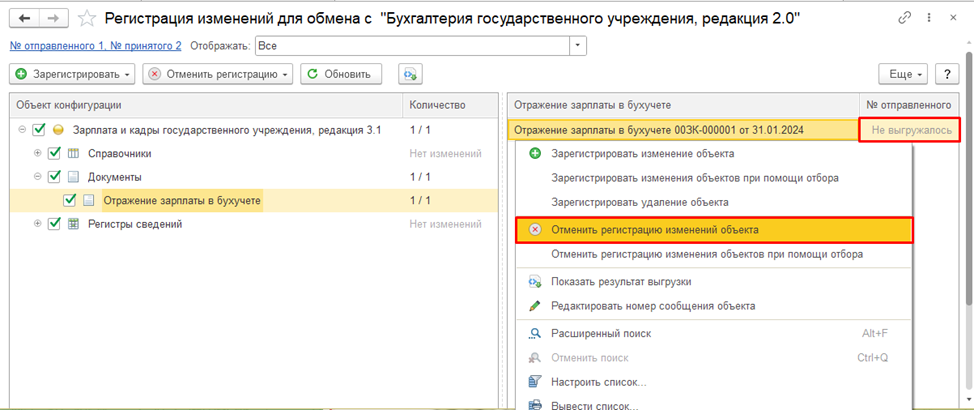Expand the Регистры сведений node
The width and height of the screenshot is (974, 410).
pyautogui.click(x=38, y=224)
